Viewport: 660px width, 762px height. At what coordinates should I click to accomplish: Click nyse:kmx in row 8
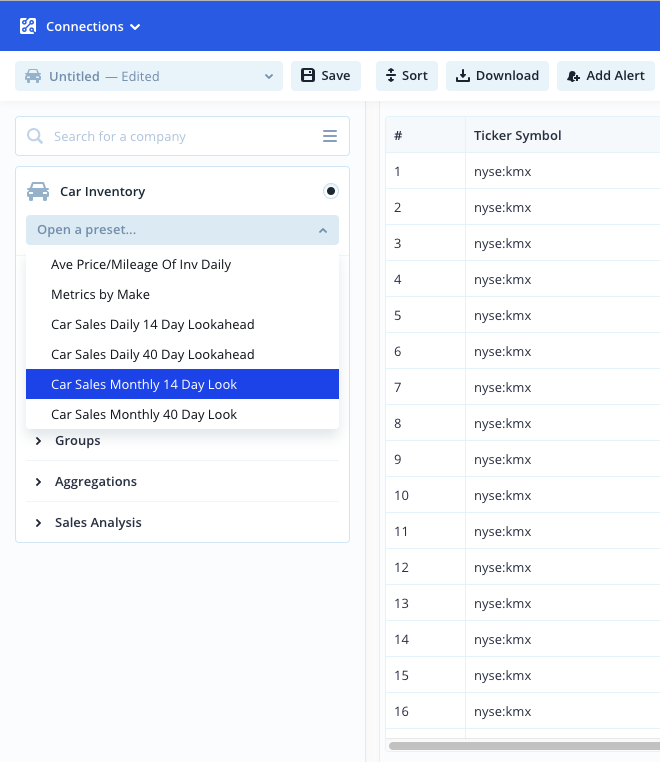coord(503,423)
